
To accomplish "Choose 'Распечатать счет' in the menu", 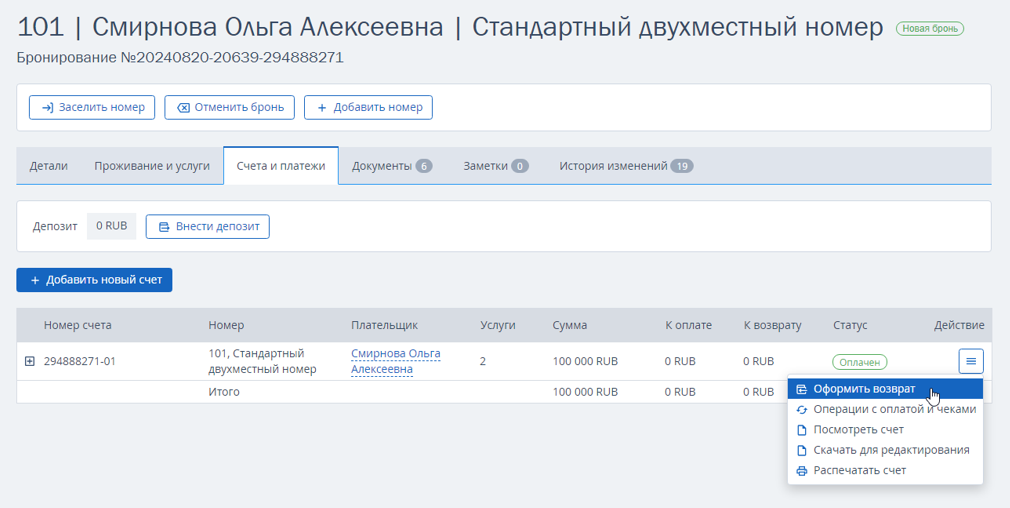I will (885, 471).
